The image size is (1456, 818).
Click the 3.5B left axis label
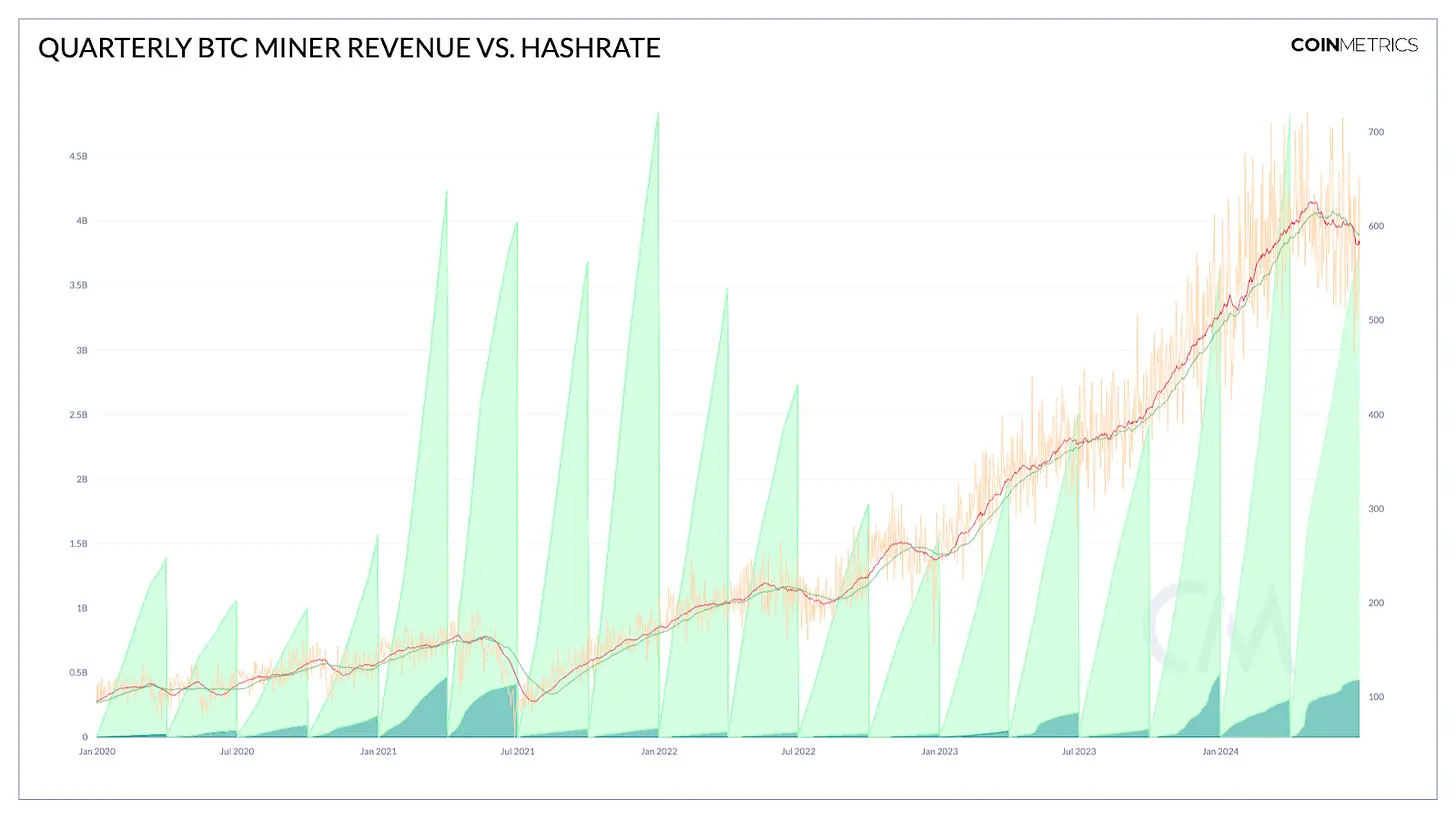tap(76, 286)
